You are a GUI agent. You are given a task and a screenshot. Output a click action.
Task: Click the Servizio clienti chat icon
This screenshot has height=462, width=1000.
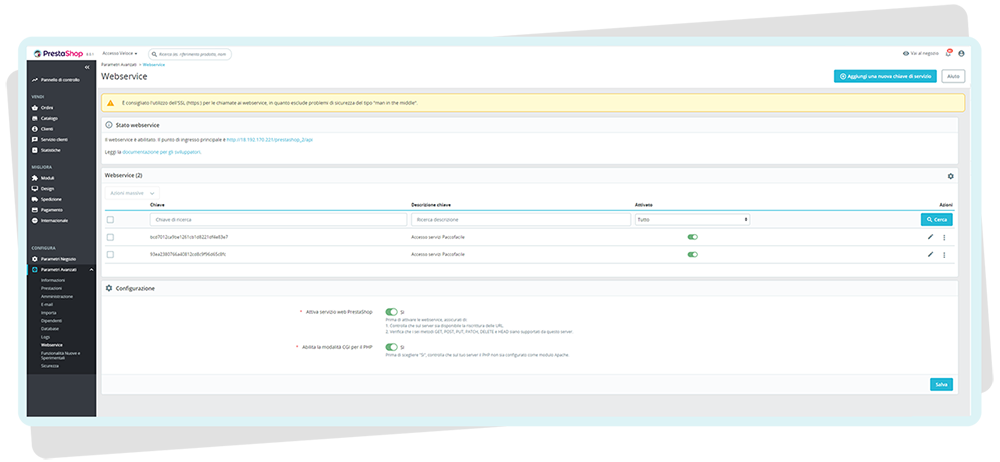point(35,139)
